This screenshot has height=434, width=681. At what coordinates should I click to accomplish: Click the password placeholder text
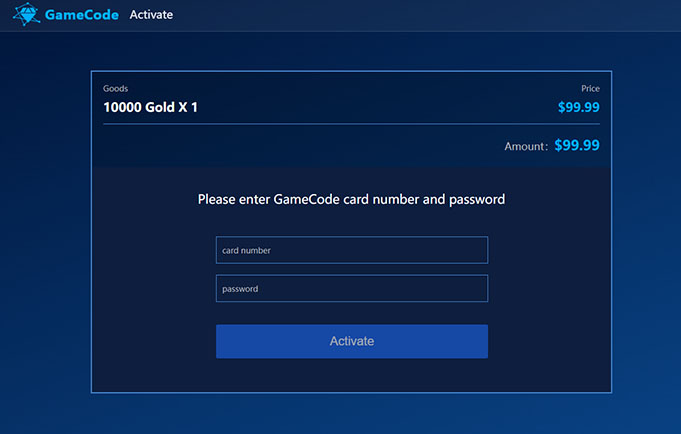pyautogui.click(x=240, y=289)
